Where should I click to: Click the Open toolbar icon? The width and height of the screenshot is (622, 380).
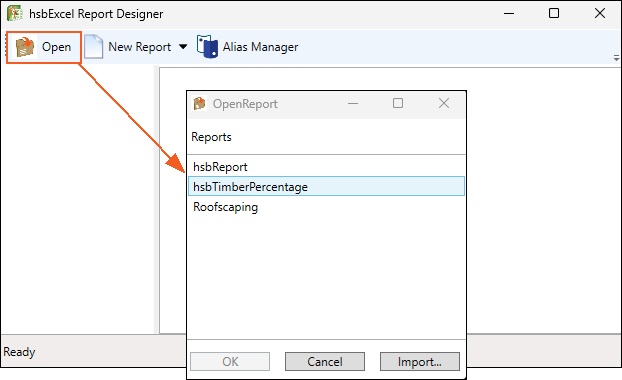pos(25,47)
